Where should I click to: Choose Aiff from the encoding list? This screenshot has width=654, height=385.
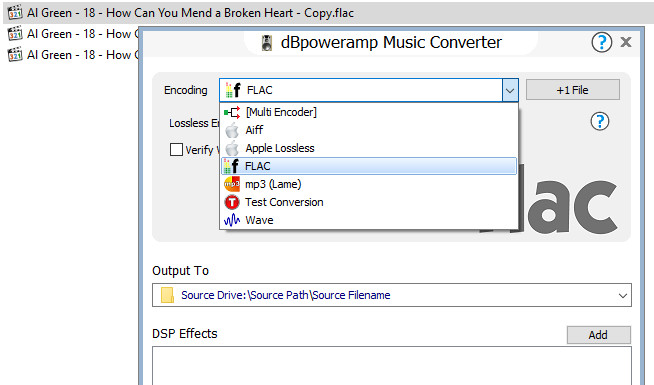369,130
